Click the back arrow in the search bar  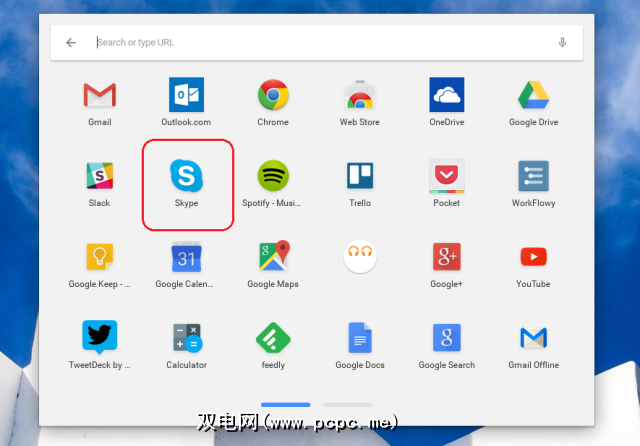point(71,42)
